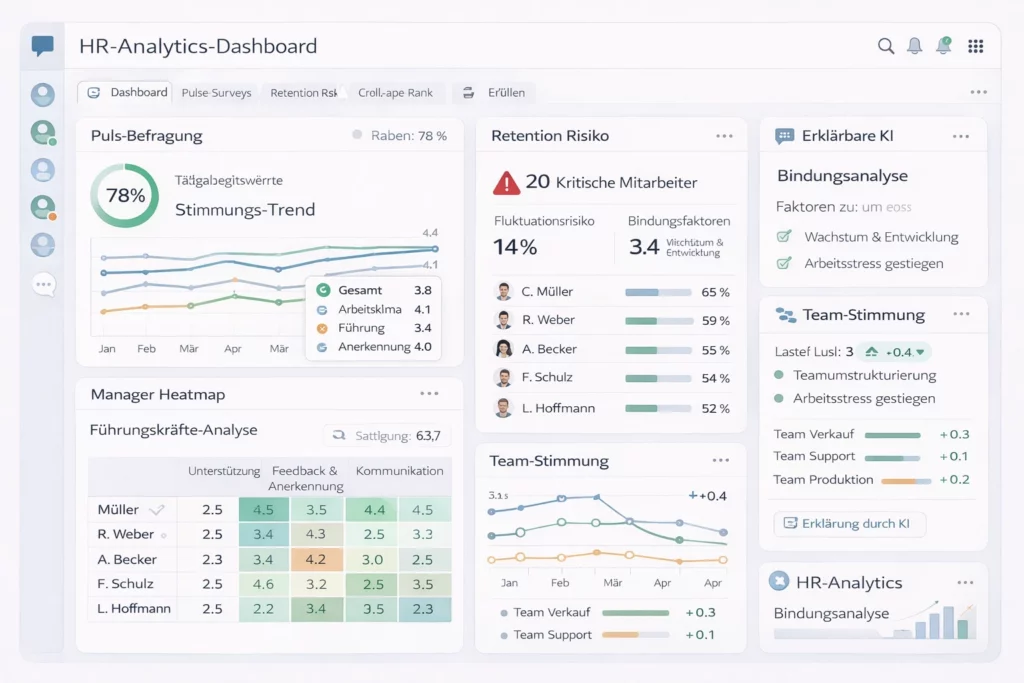The width and height of the screenshot is (1024, 683).
Task: Open the Retention Risk tab
Action: coord(302,92)
